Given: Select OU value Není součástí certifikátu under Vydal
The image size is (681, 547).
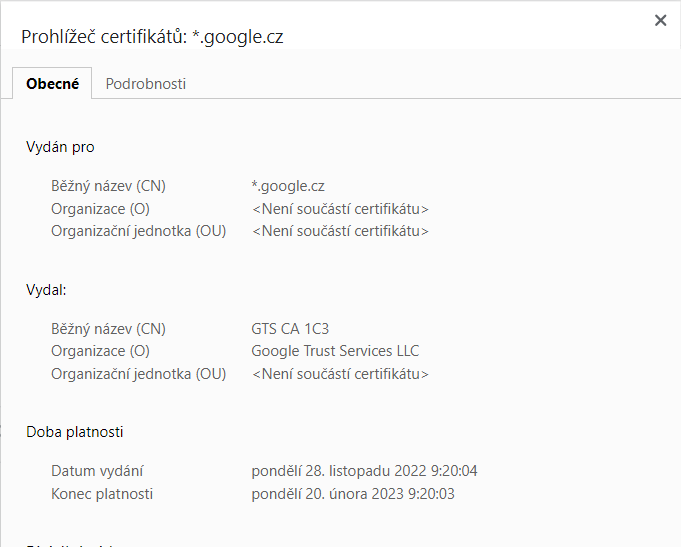Looking at the screenshot, I should (340, 374).
